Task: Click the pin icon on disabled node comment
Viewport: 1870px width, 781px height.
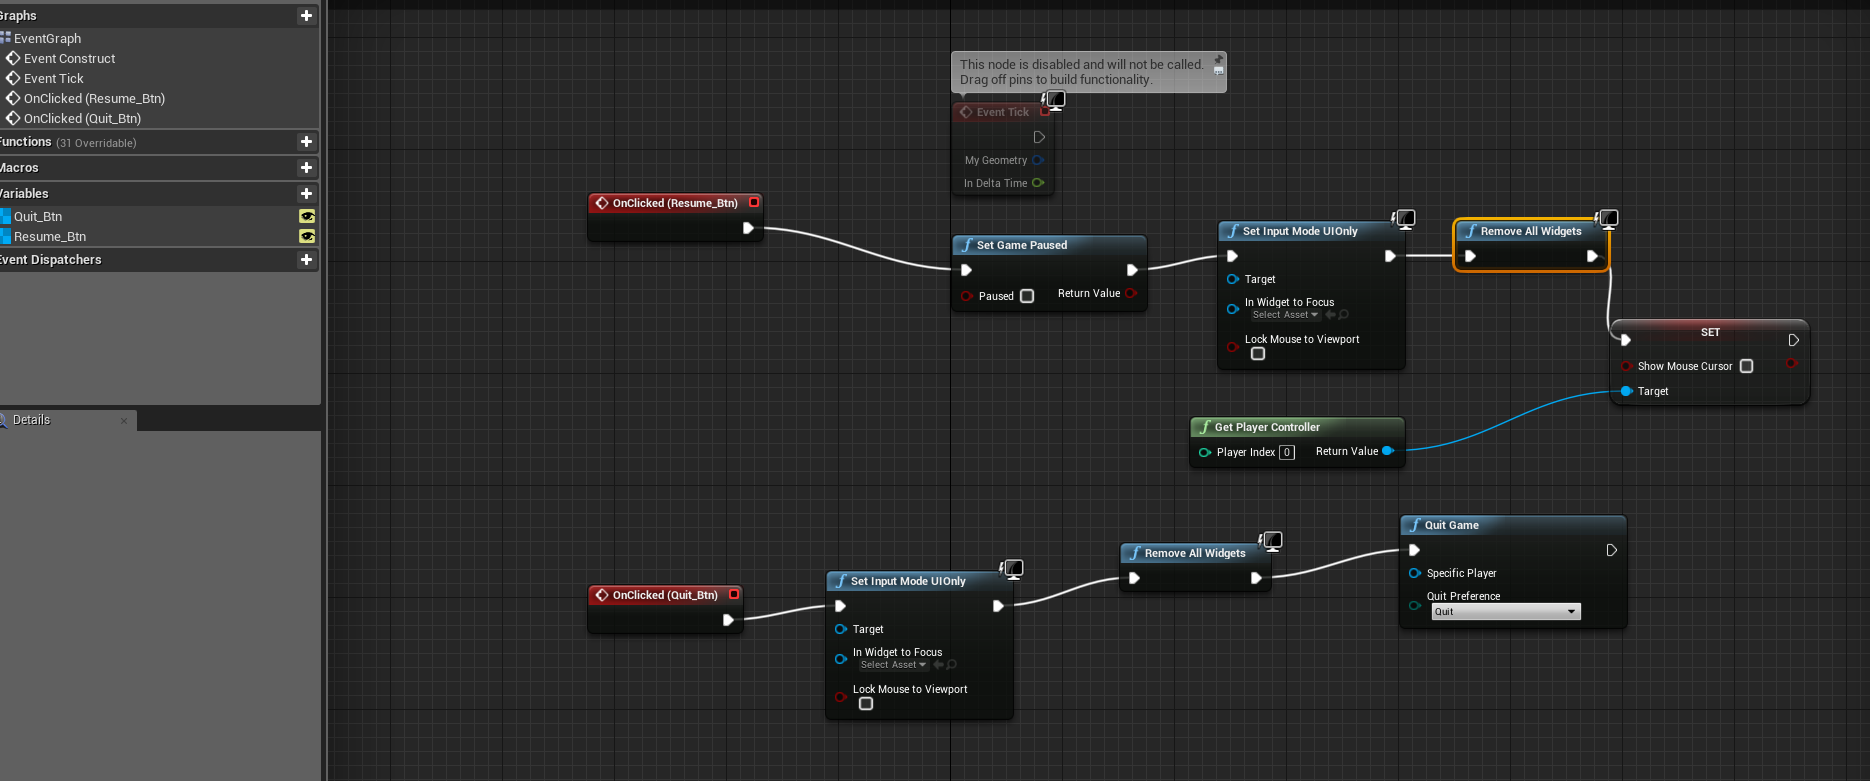Action: click(x=1218, y=59)
